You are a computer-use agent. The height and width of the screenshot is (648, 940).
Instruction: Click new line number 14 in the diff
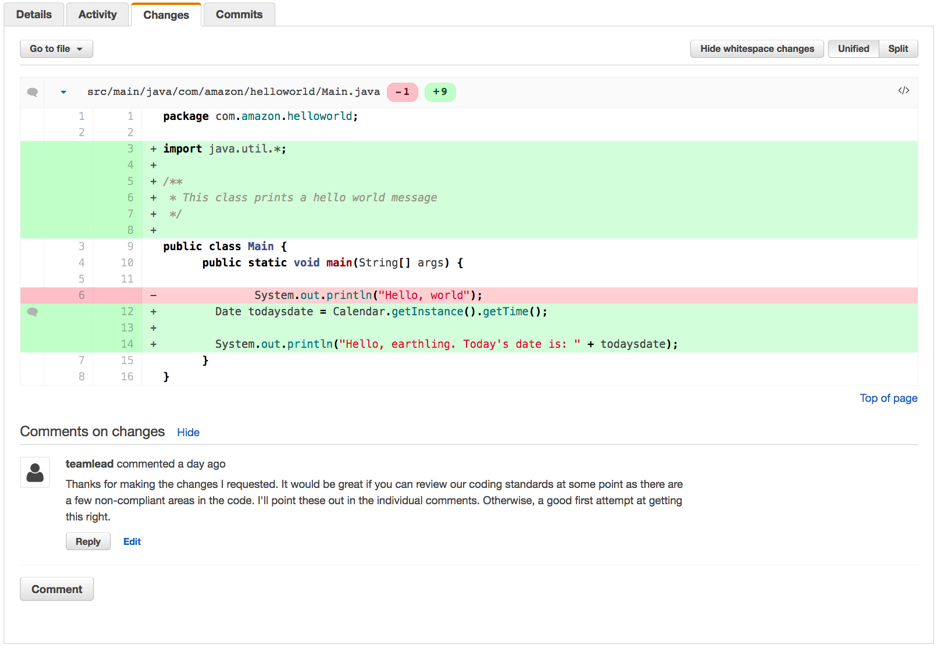tap(127, 344)
